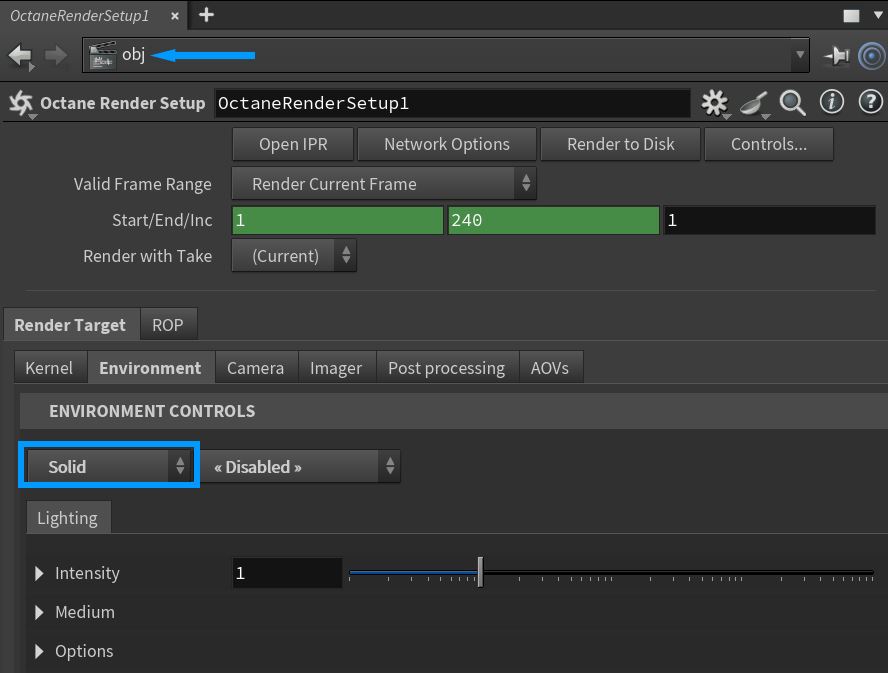This screenshot has width=888, height=673.
Task: Click the Render to Disk button
Action: point(620,144)
